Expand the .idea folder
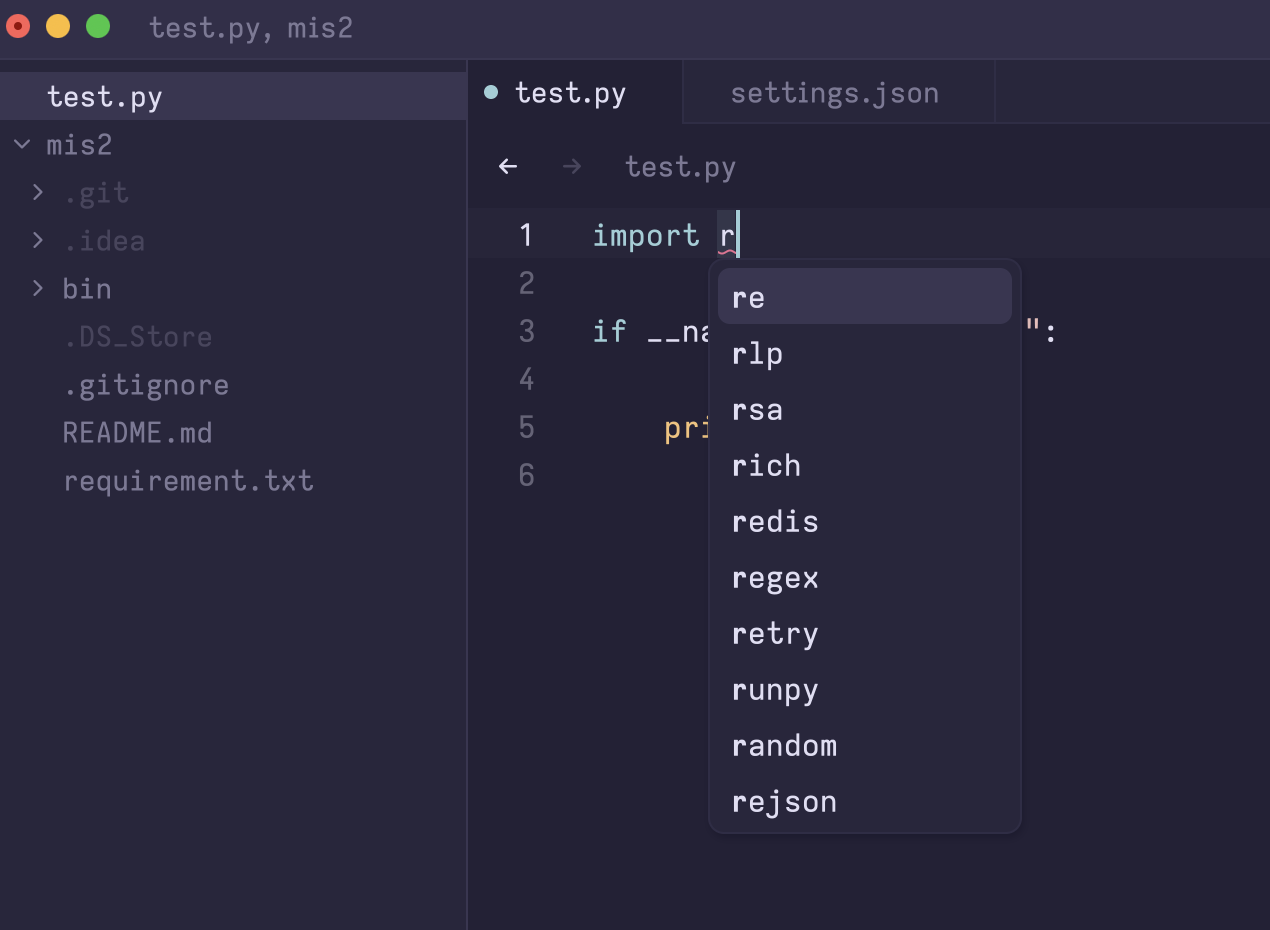The image size is (1270, 930). click(x=38, y=240)
